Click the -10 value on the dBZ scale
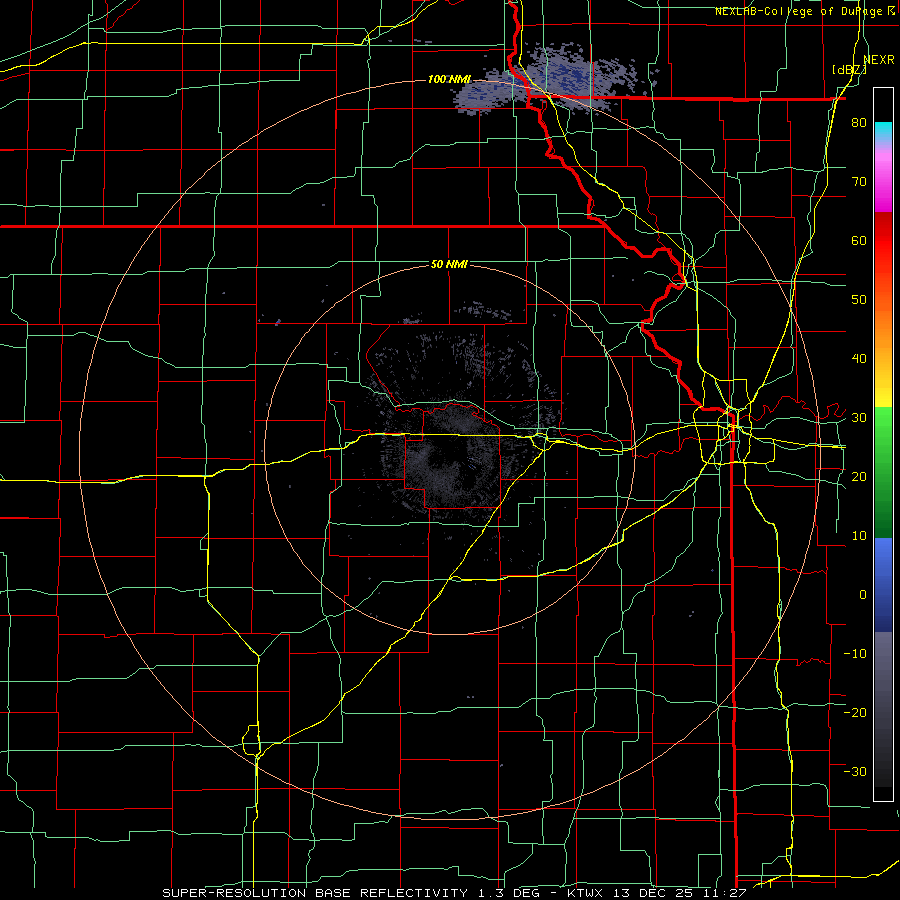The image size is (900, 900). click(x=855, y=653)
